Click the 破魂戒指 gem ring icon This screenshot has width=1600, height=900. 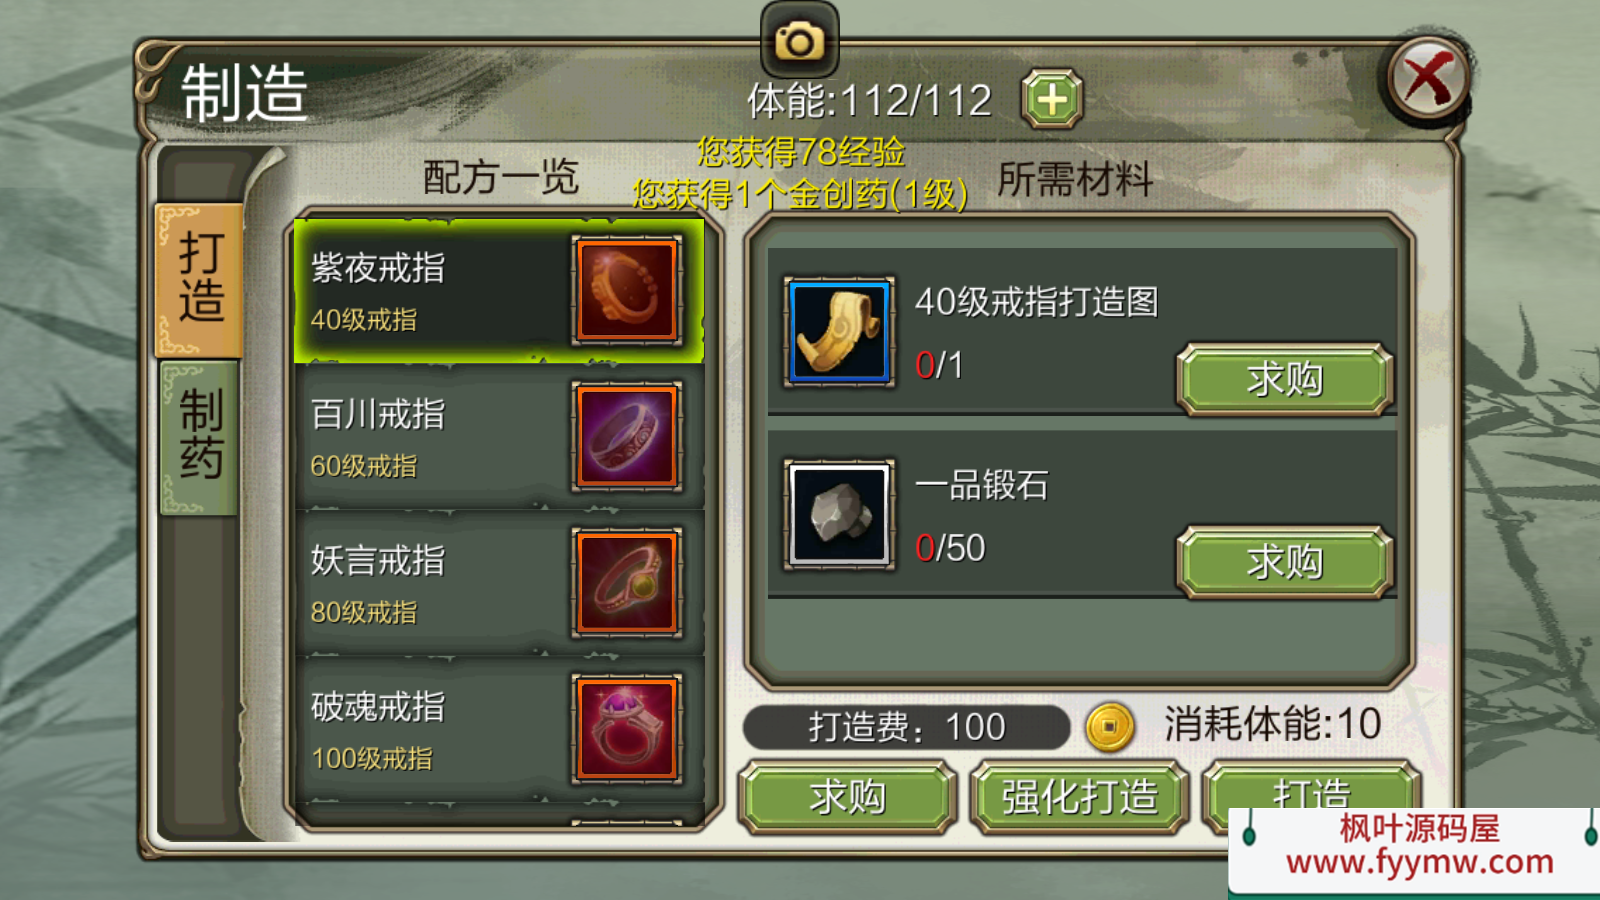[x=627, y=729]
